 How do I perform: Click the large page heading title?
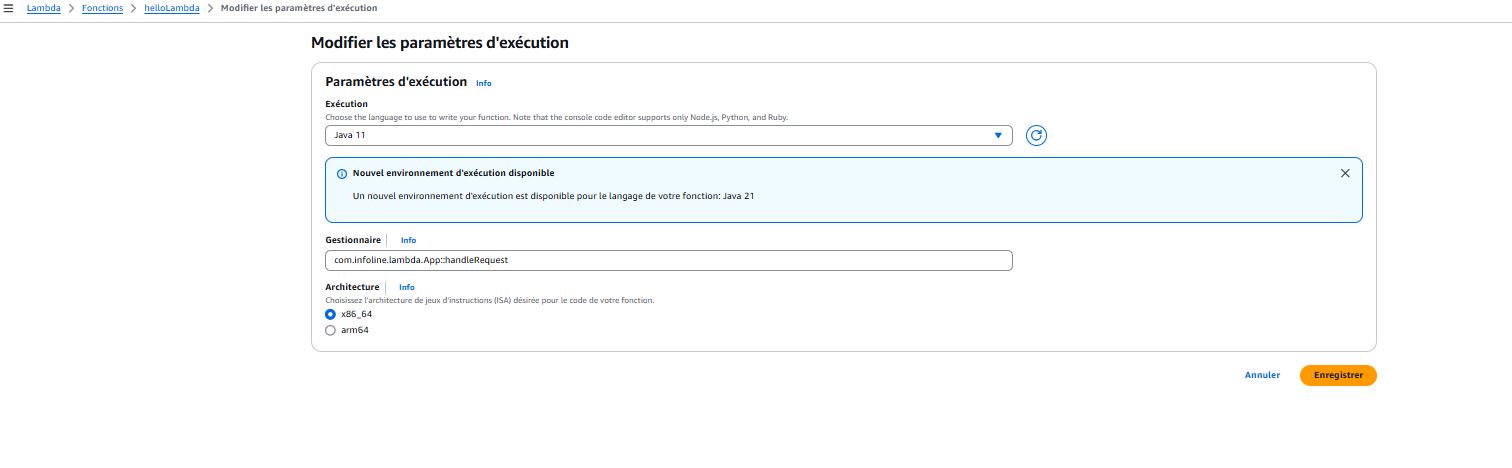[439, 43]
